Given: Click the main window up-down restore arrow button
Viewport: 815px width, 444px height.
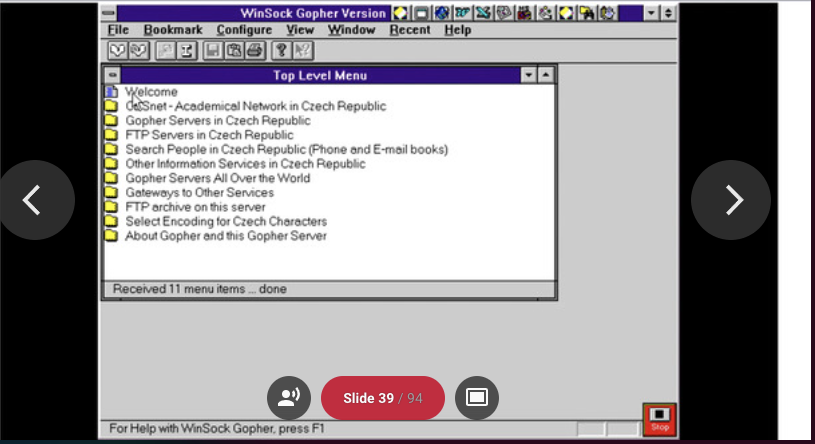Looking at the screenshot, I should 668,13.
